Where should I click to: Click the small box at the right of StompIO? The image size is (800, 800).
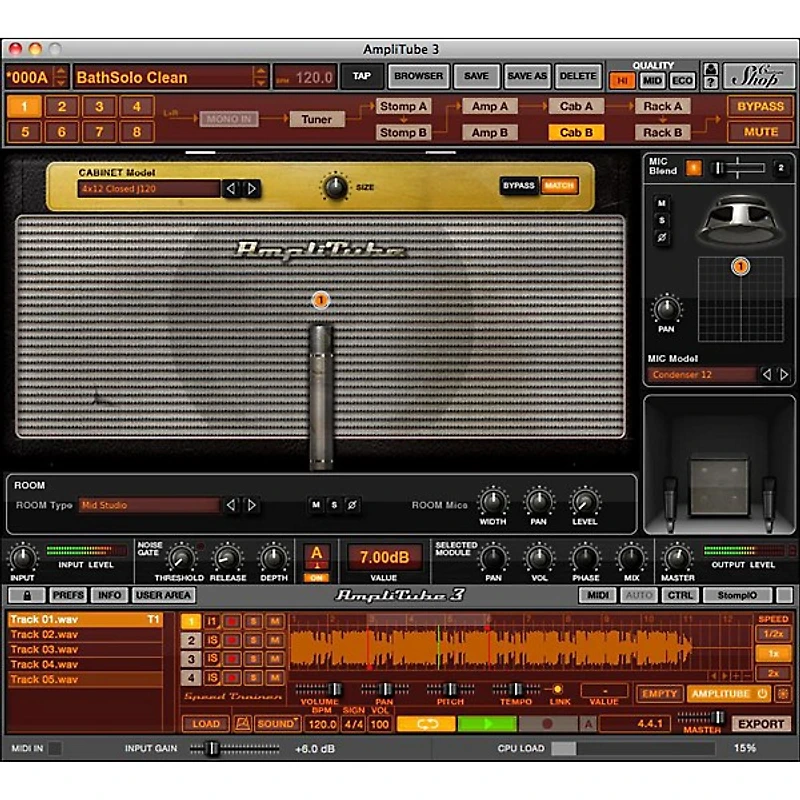[784, 595]
